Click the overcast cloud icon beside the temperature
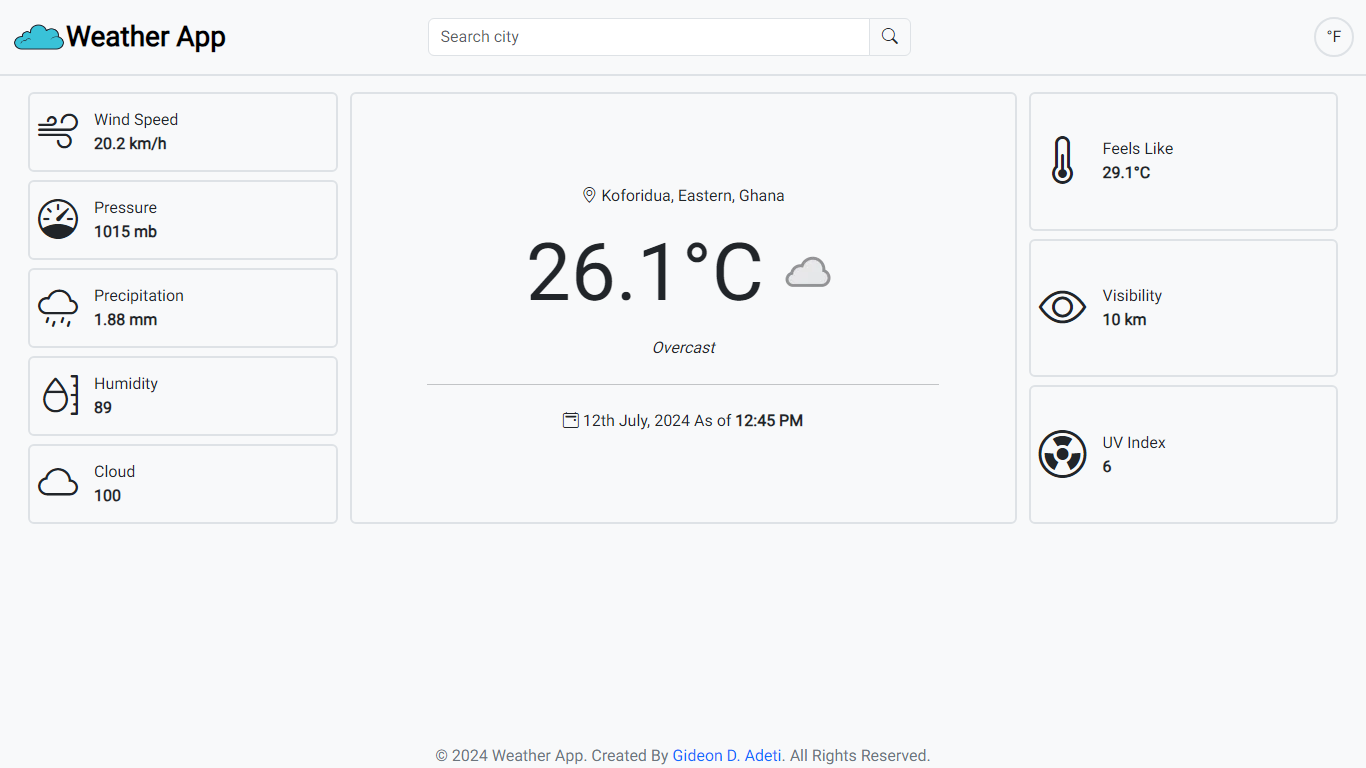Screen dimensions: 1366x768 point(807,272)
